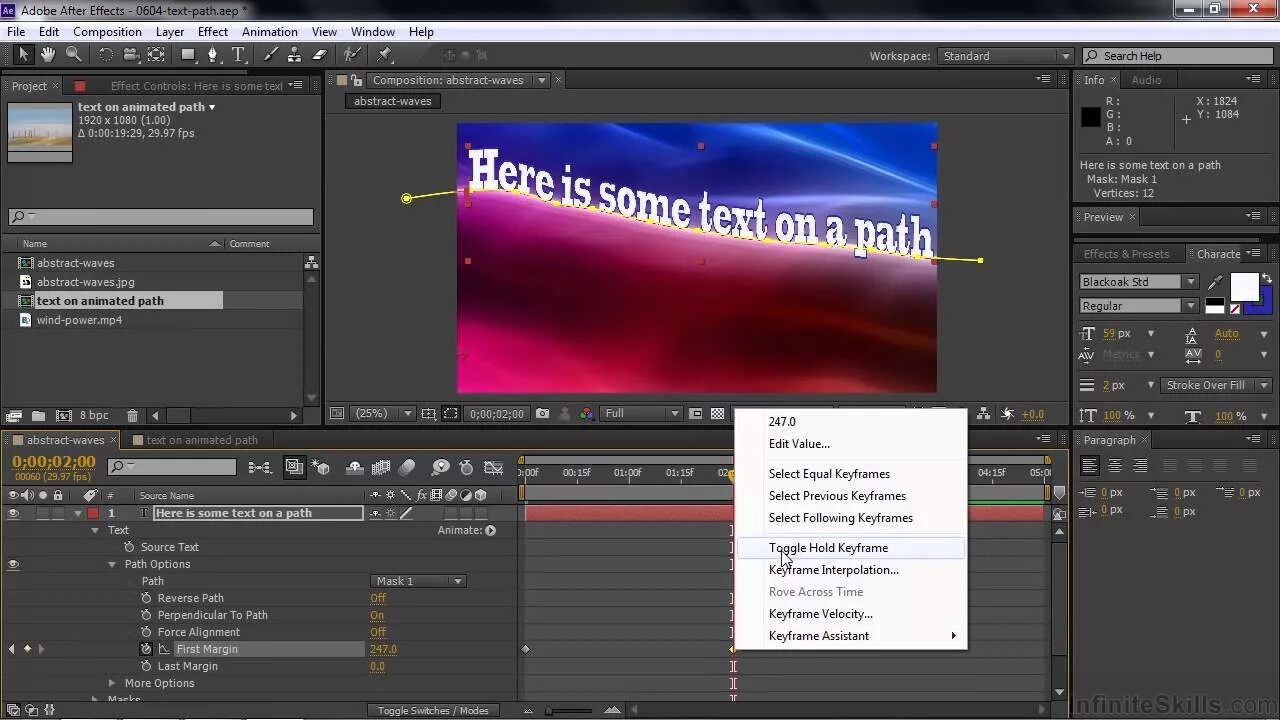Click the timeline zoom slider
Viewport: 1280px width, 720px height.
548,711
